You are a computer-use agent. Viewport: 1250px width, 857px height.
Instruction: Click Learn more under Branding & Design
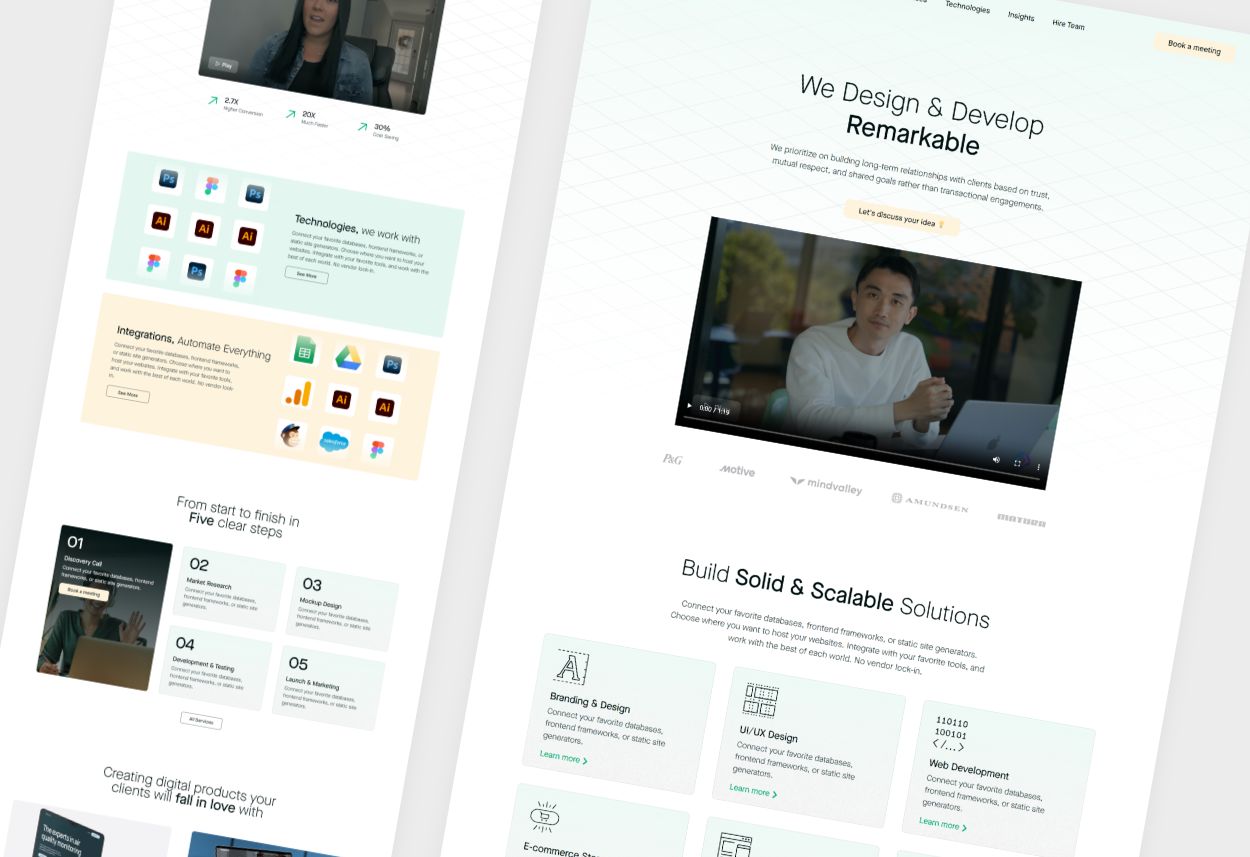point(563,757)
